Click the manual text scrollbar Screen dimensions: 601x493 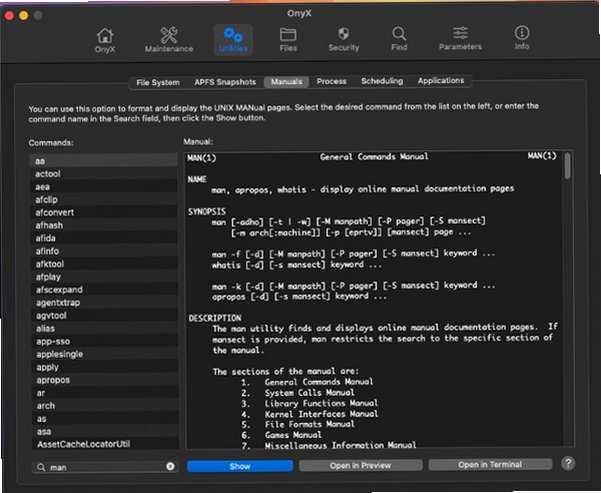[x=568, y=166]
